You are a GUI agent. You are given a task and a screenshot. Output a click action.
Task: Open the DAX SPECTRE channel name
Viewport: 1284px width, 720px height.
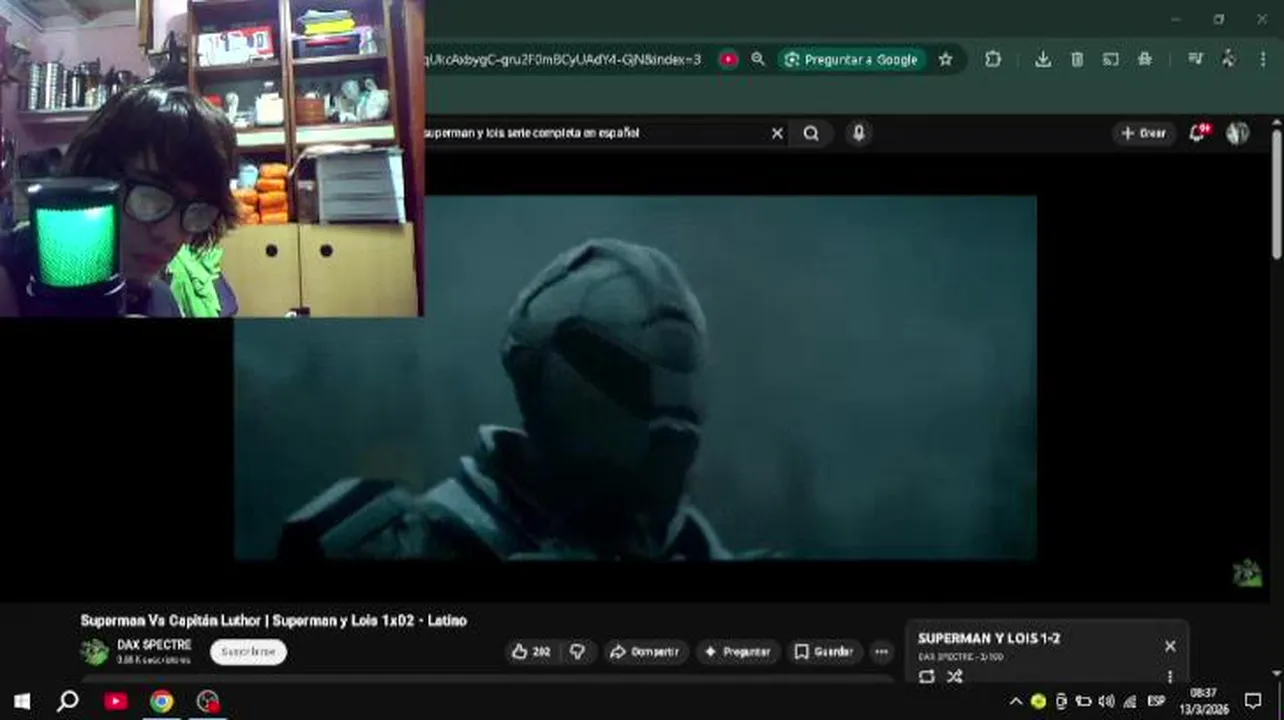[x=154, y=645]
